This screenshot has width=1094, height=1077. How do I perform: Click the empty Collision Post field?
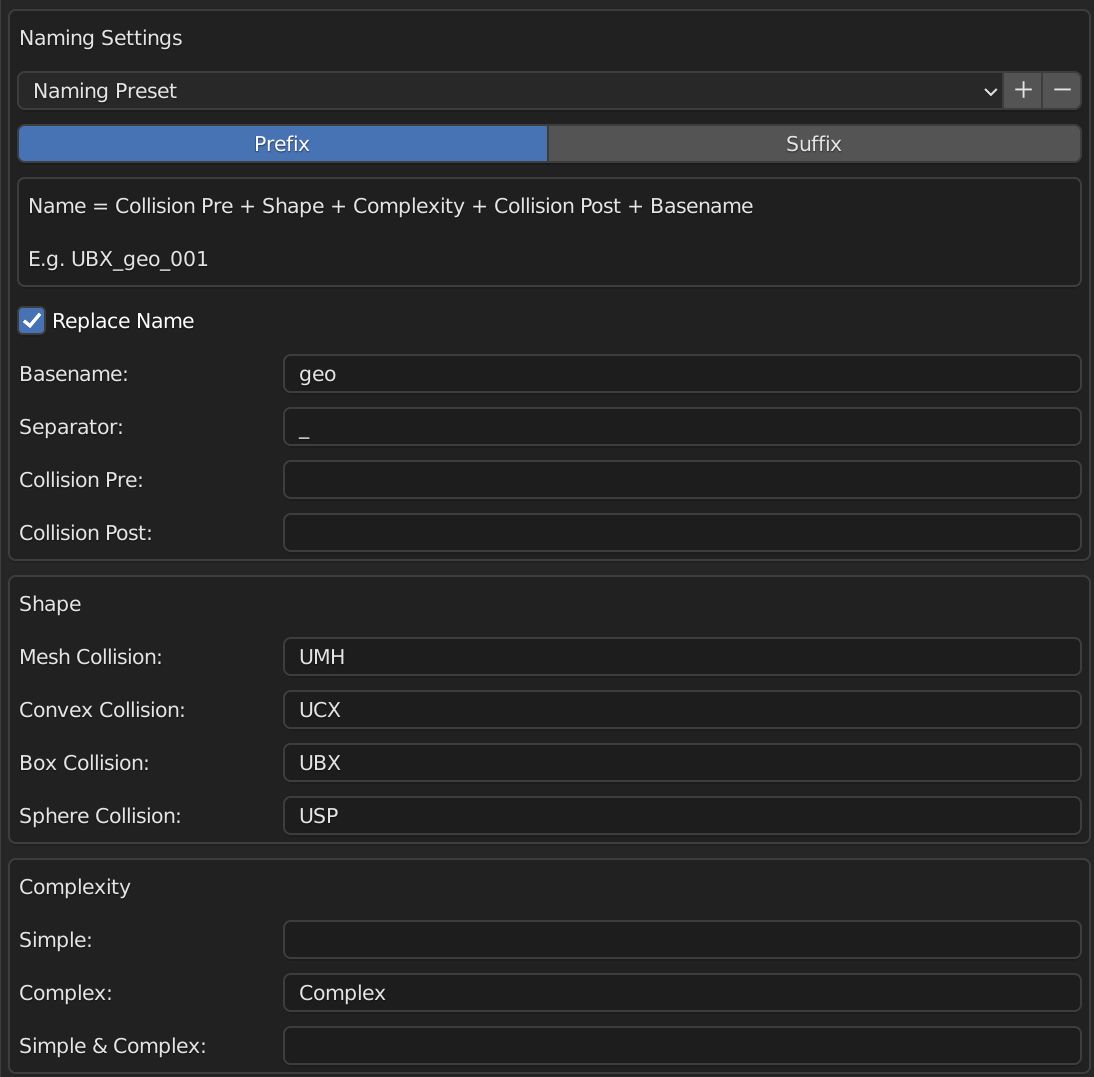tap(682, 532)
